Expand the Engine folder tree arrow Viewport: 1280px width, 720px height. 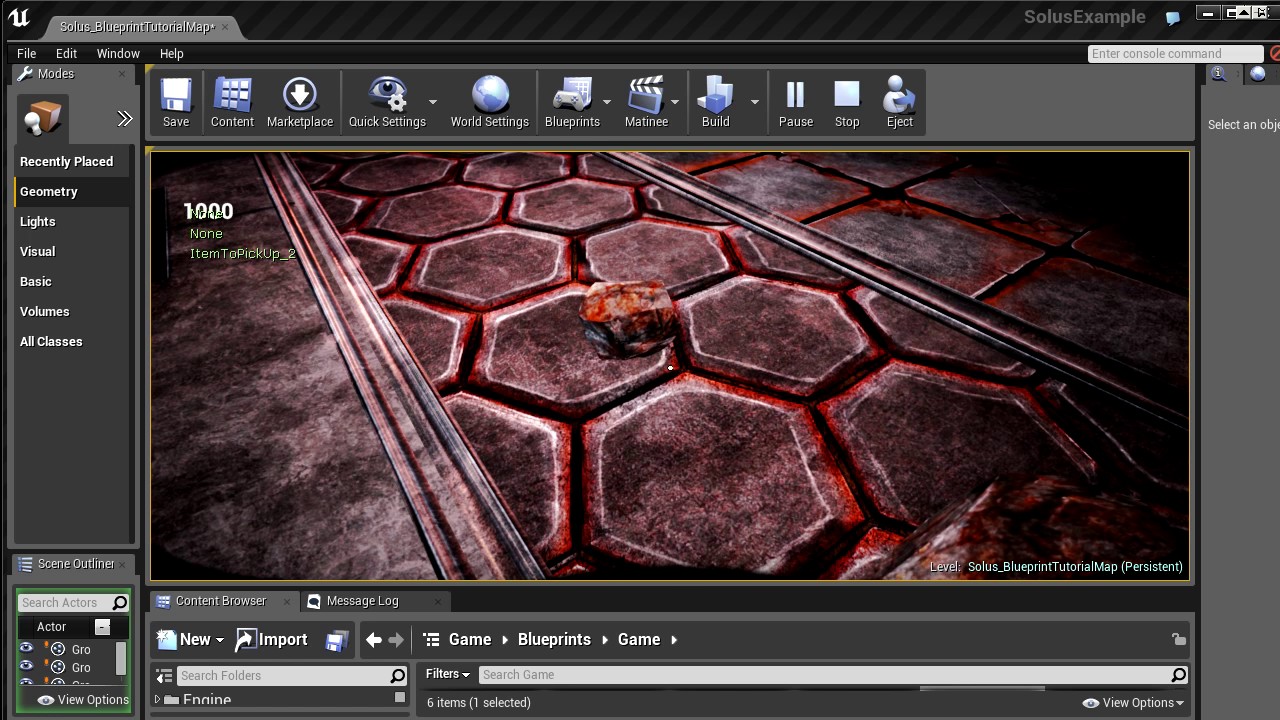(x=158, y=700)
